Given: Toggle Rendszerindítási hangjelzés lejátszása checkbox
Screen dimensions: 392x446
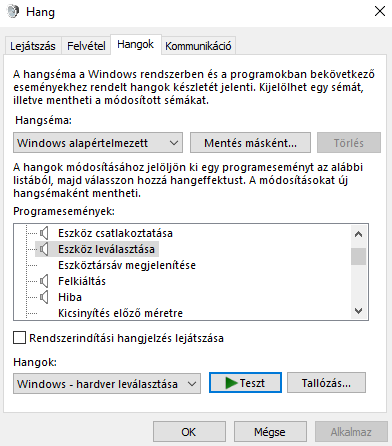Looking at the screenshot, I should coord(19,337).
